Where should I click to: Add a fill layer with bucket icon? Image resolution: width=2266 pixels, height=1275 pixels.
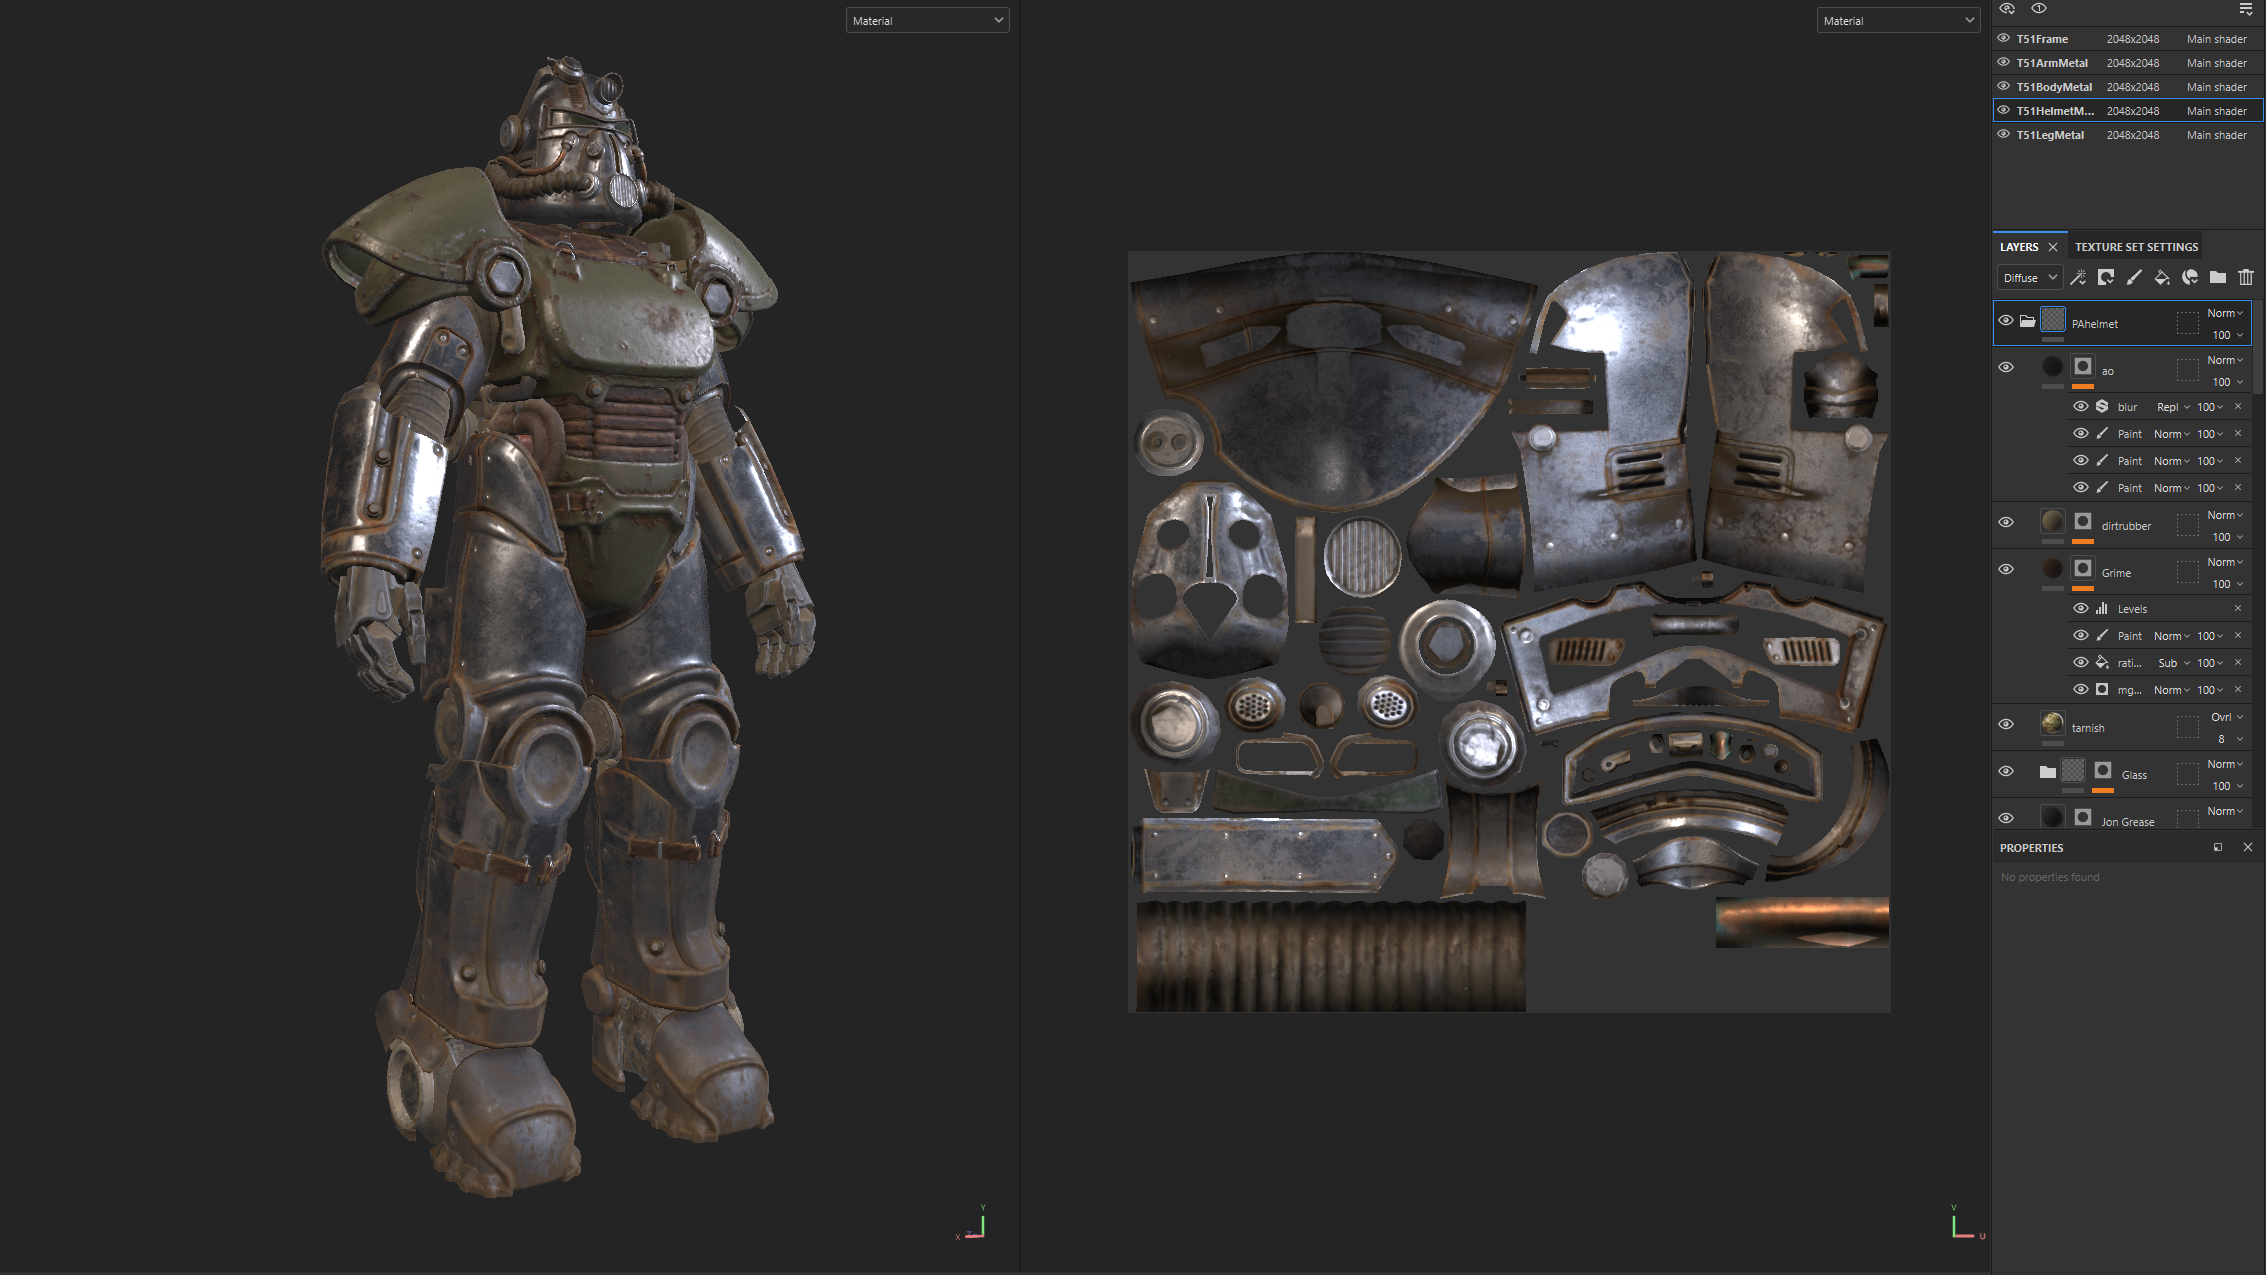[x=2162, y=278]
